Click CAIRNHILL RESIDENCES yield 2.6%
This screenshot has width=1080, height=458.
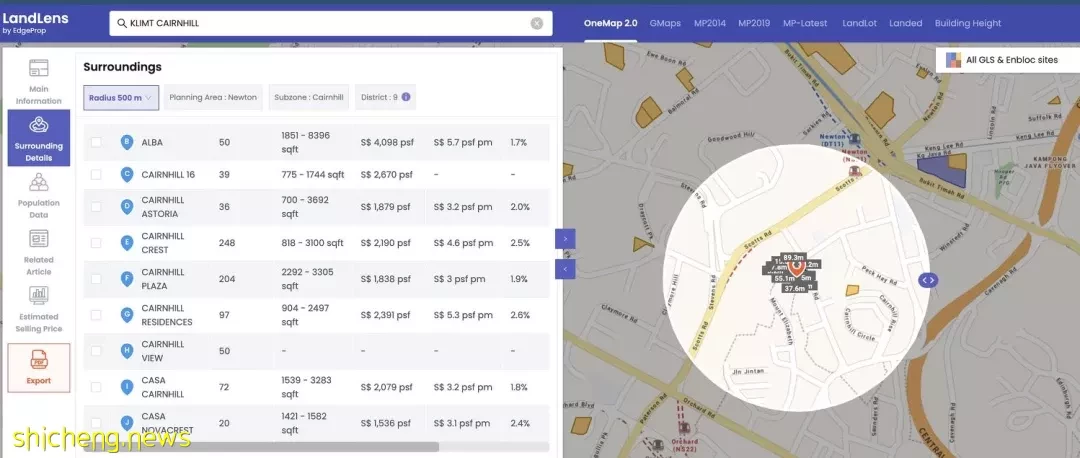(x=520, y=315)
